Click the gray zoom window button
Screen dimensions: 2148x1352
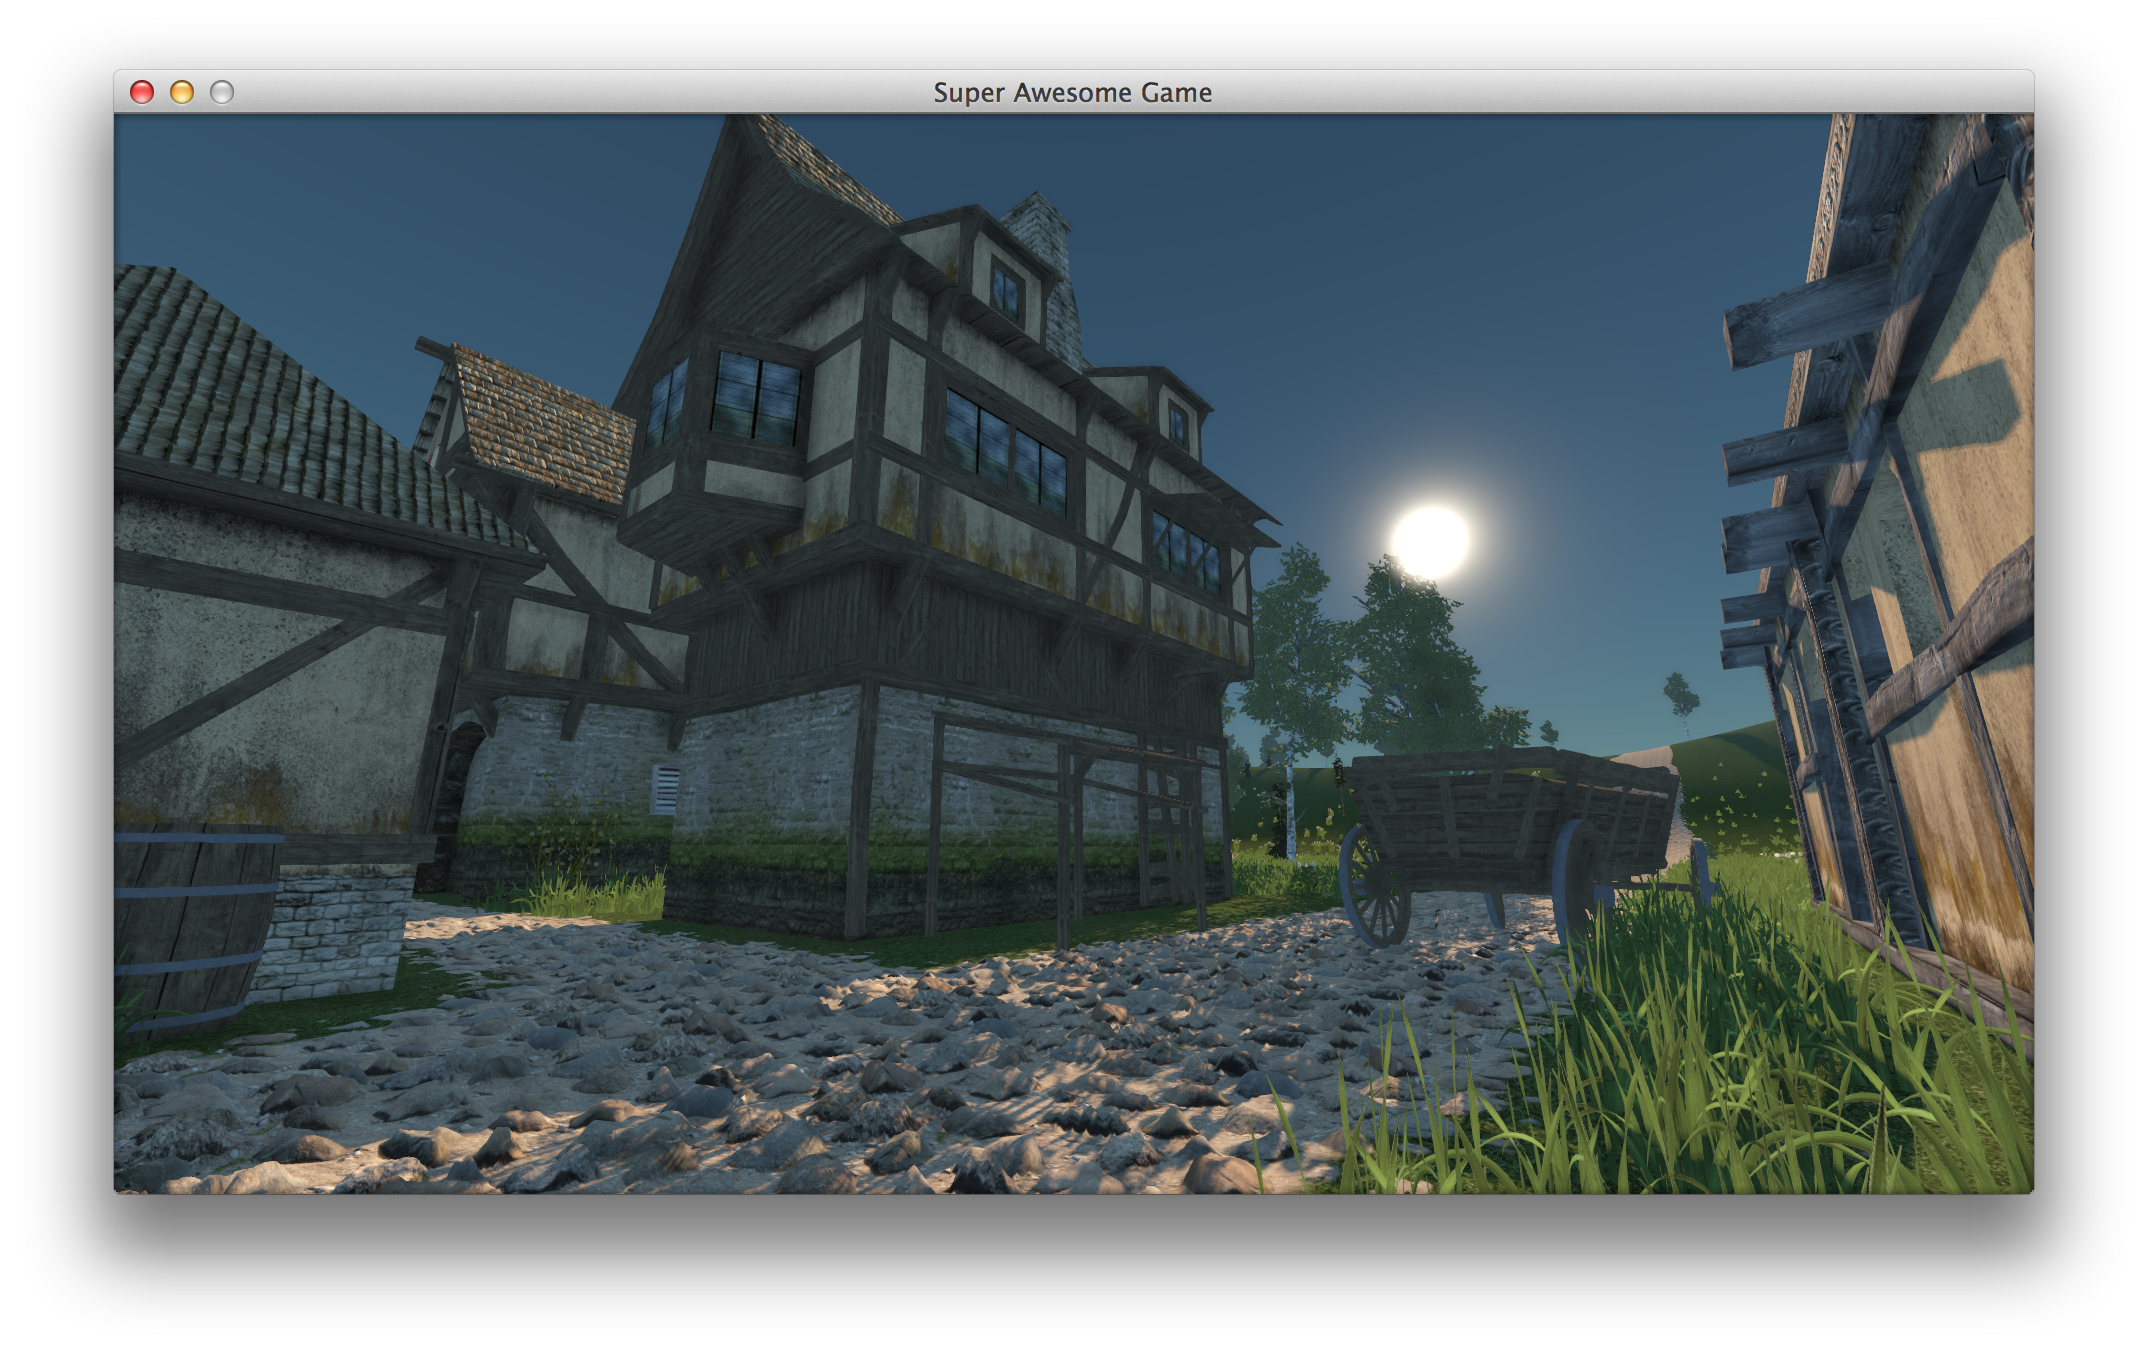click(222, 92)
